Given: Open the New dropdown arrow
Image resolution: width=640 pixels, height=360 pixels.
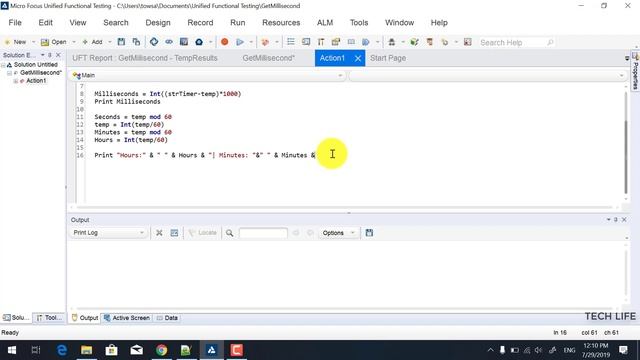Looking at the screenshot, I should [x=33, y=42].
